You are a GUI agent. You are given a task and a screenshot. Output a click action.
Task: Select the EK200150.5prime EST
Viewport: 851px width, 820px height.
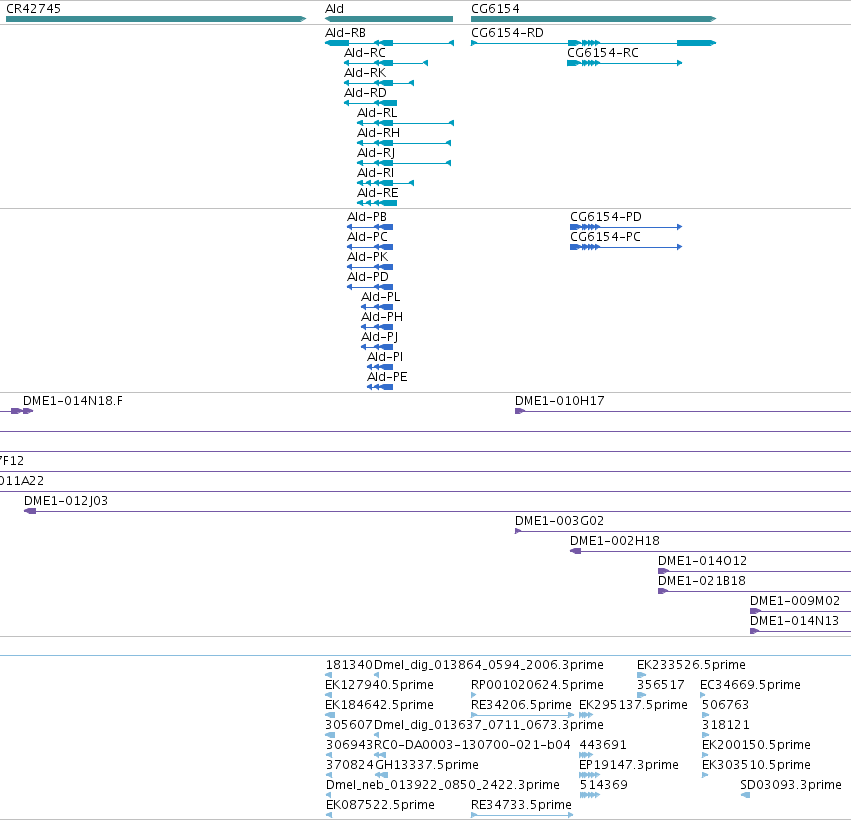[x=705, y=755]
